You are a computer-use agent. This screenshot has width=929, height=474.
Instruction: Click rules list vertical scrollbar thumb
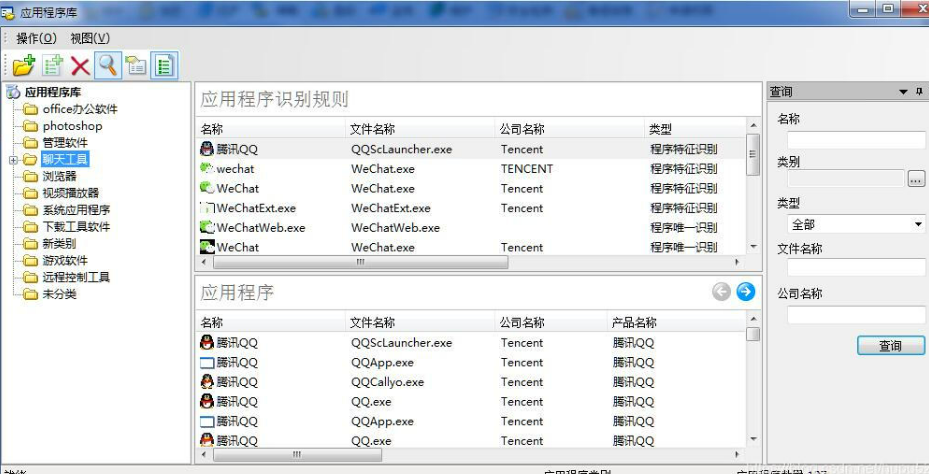(753, 154)
